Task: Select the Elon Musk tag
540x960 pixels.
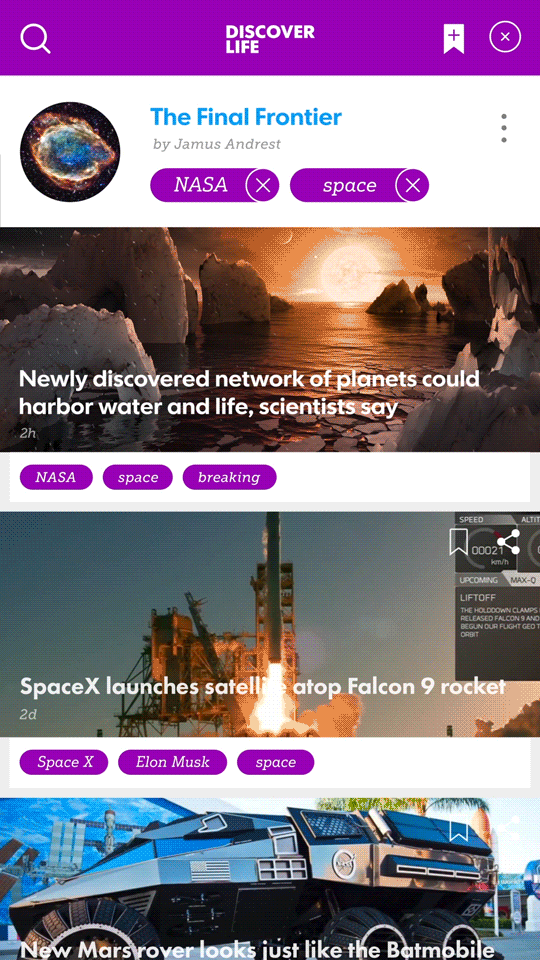Action: point(173,762)
